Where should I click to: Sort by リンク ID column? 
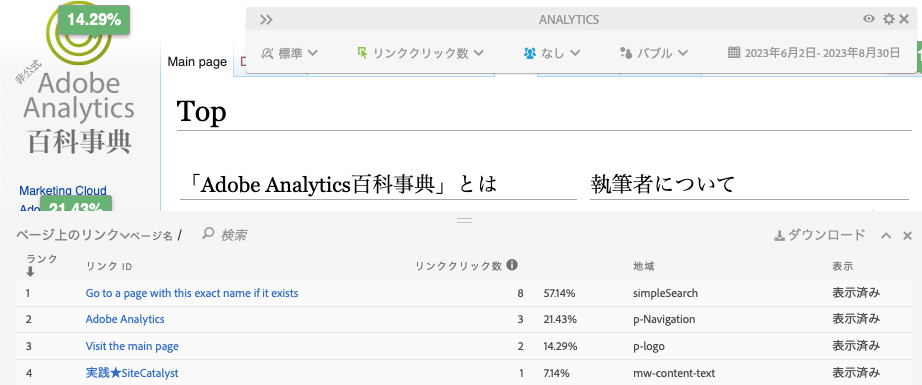[x=109, y=266]
